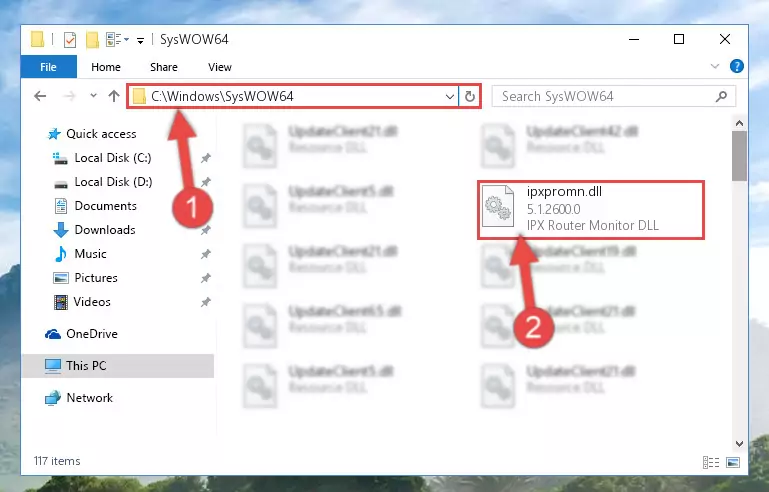Click the Network icon in sidebar
769x492 pixels.
pos(53,398)
